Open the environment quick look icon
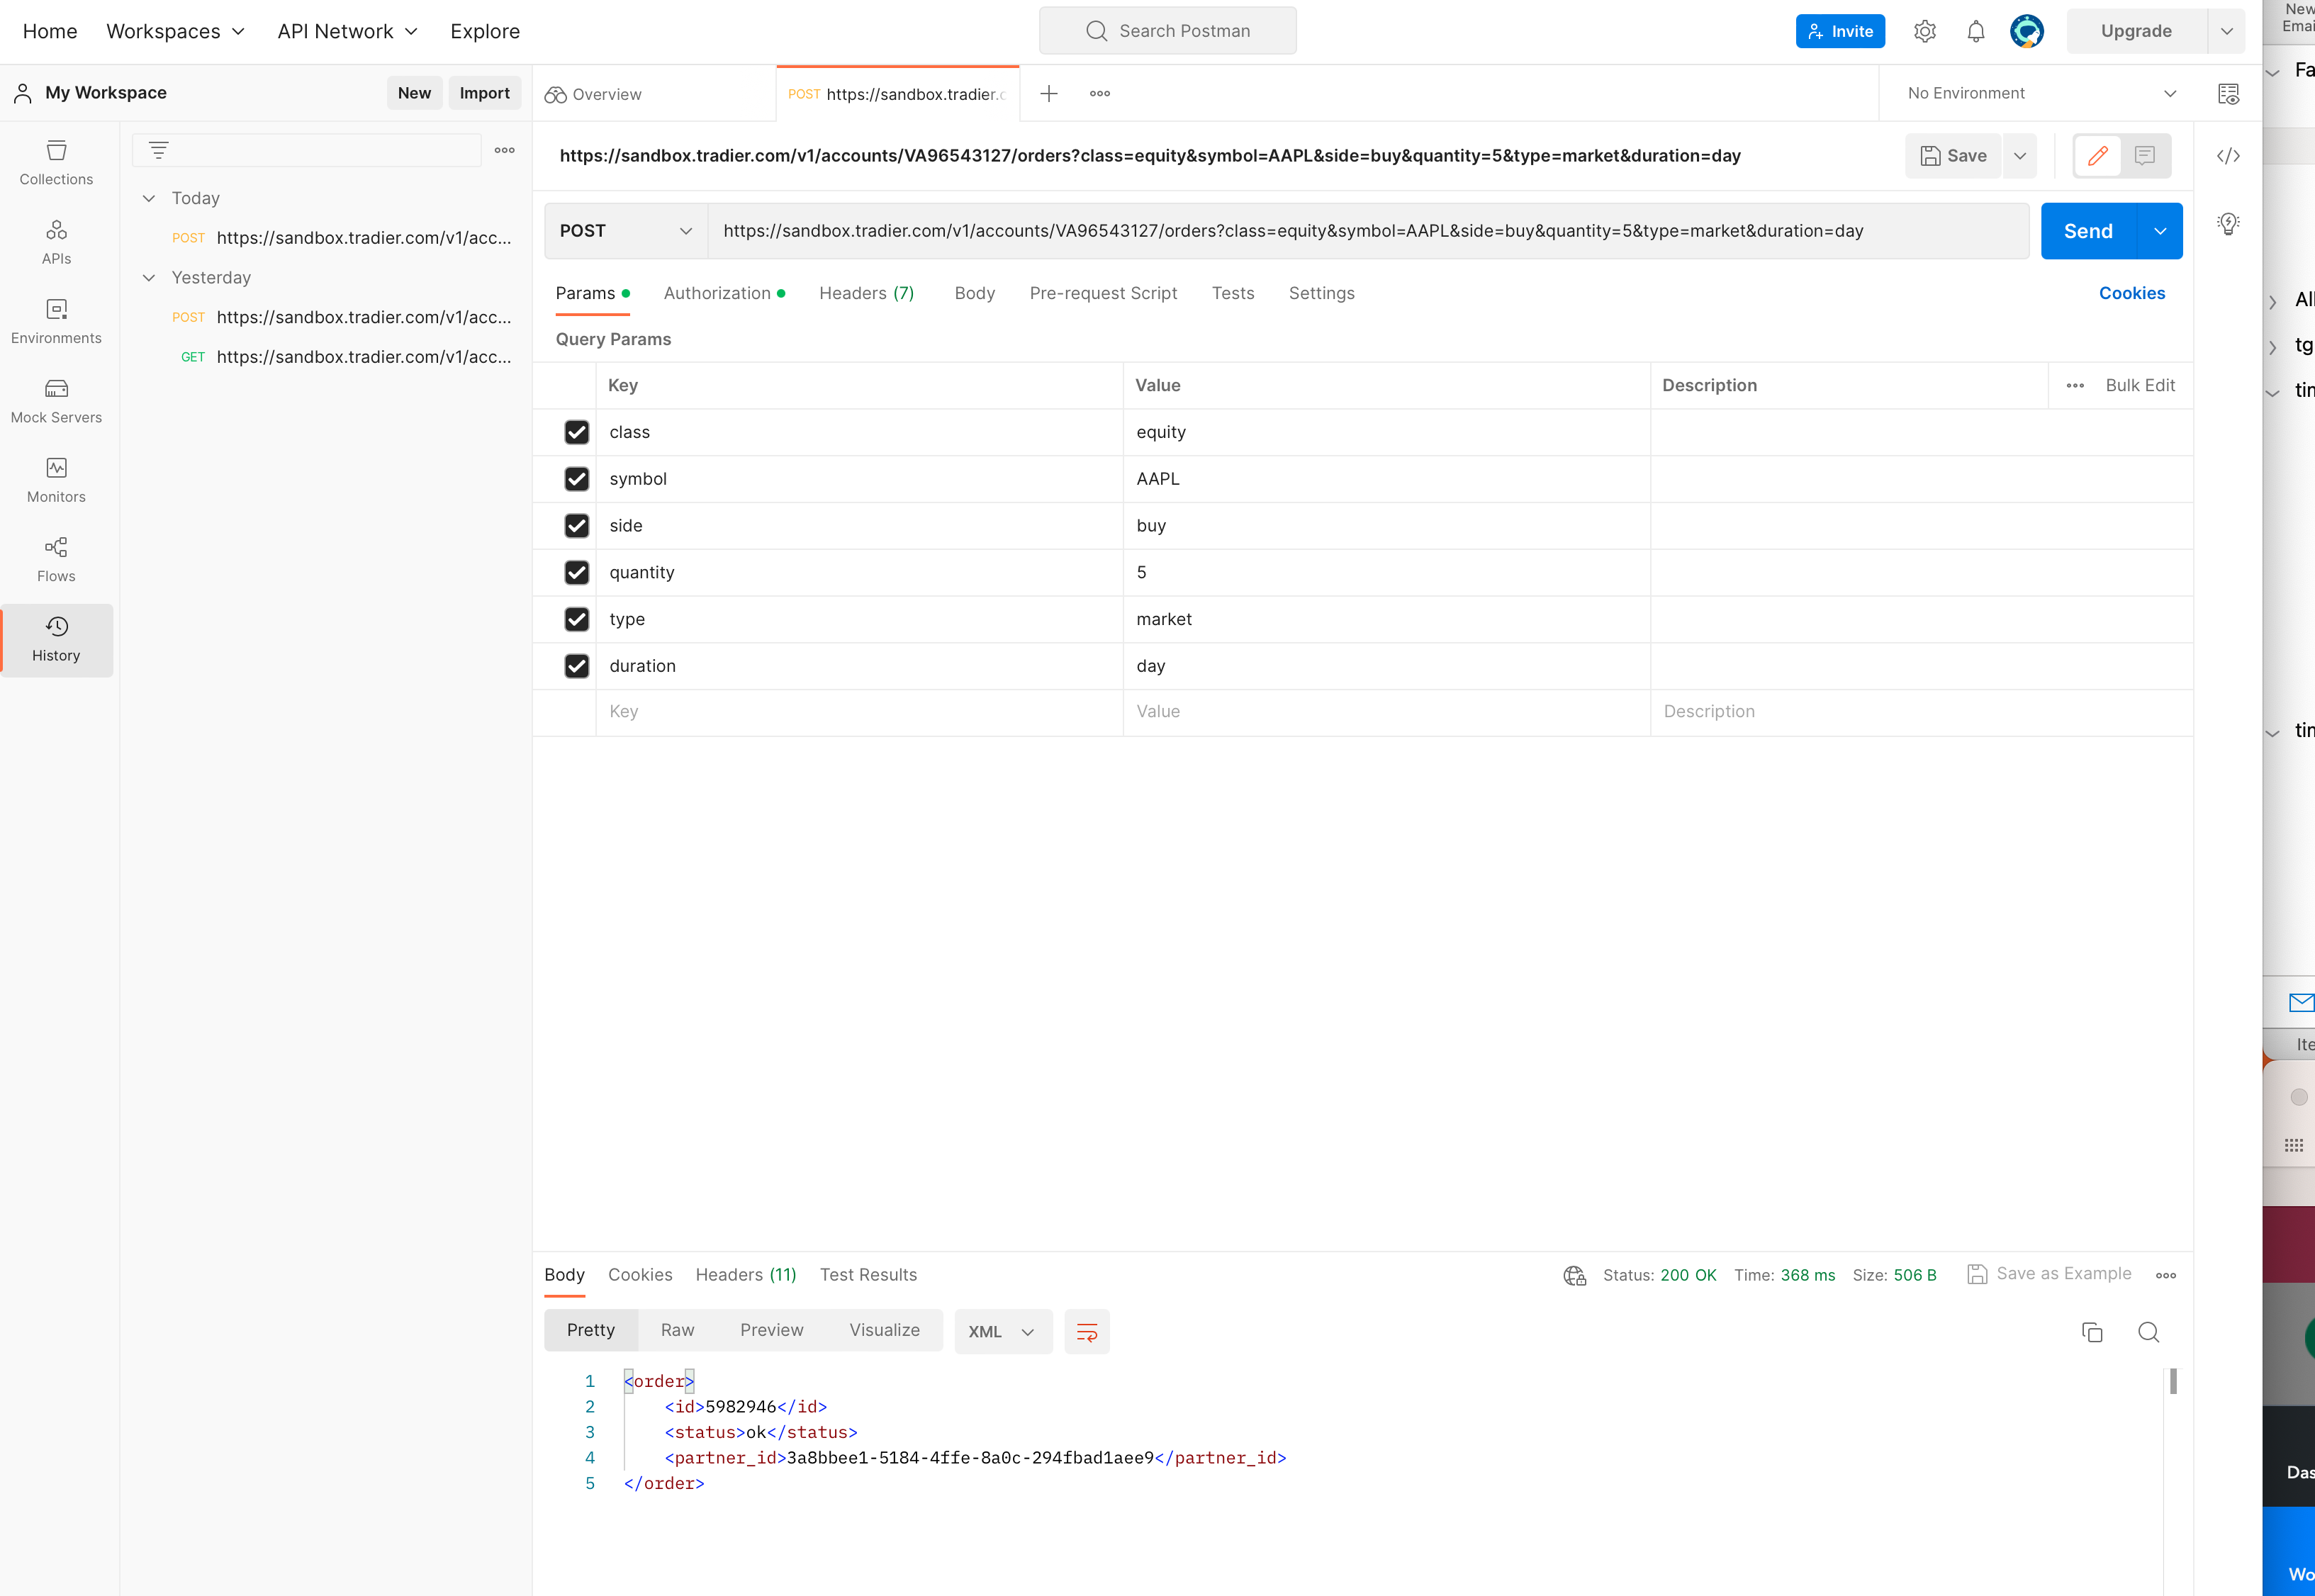 tap(2228, 94)
